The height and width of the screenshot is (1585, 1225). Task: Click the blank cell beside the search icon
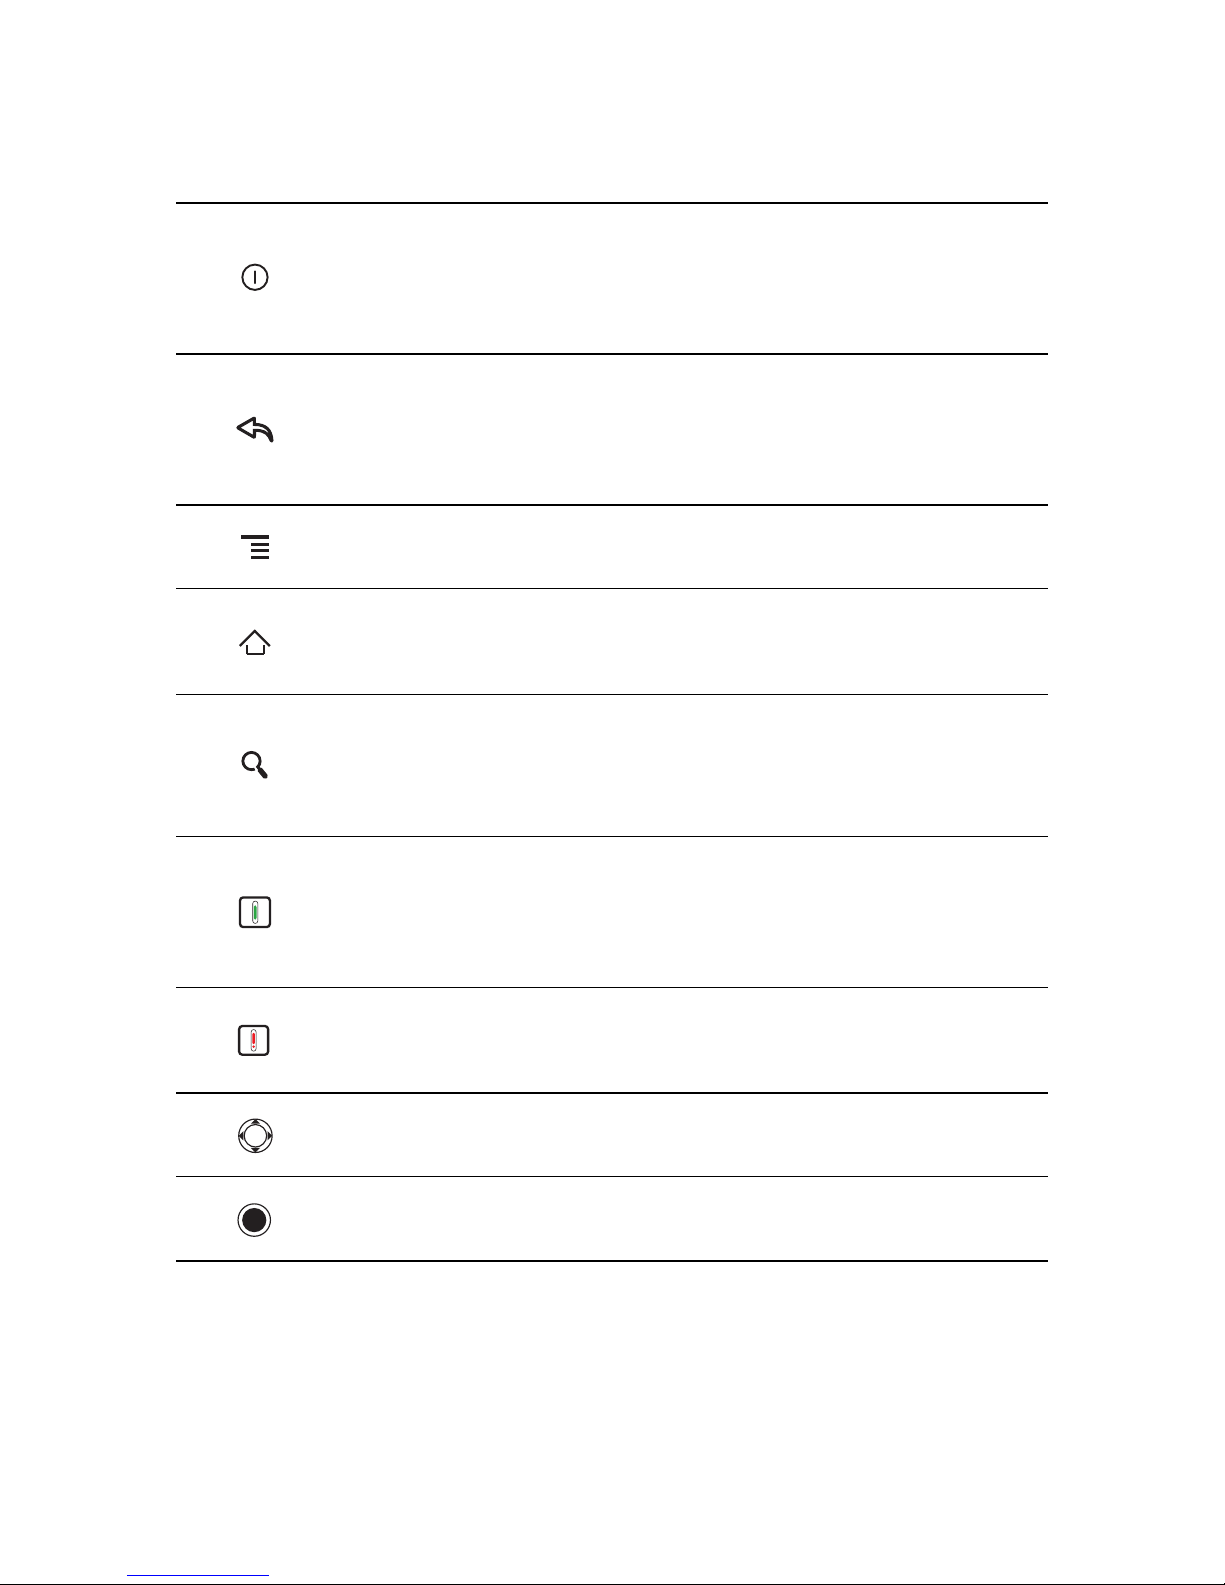[690, 765]
